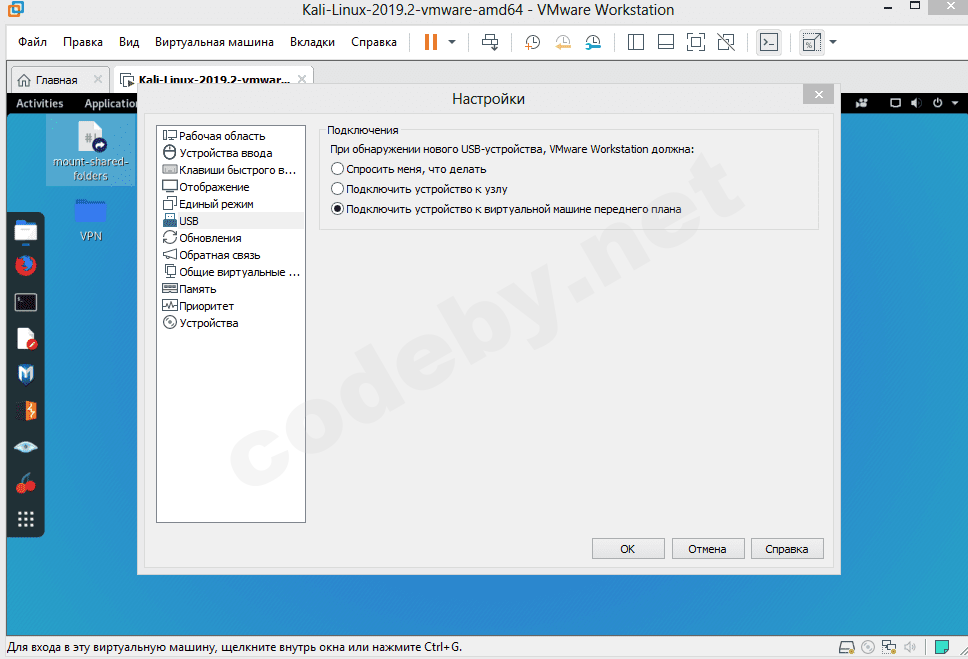
Task: Confirm settings with OK button
Action: [x=628, y=548]
